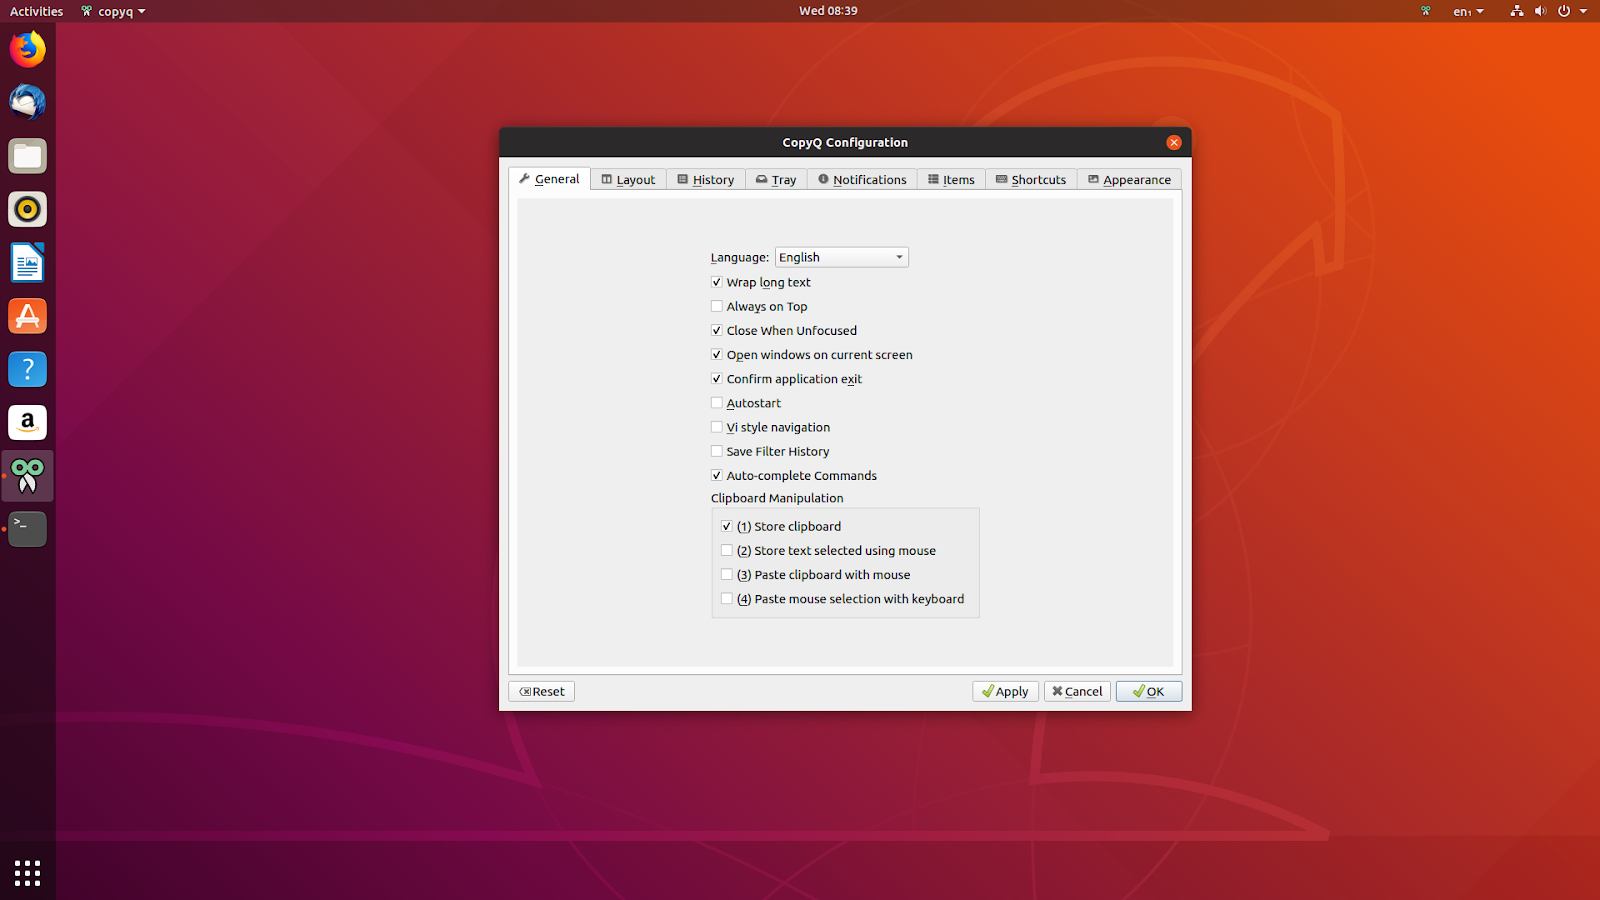Launch Thunderbird mail from the dock

coord(28,102)
